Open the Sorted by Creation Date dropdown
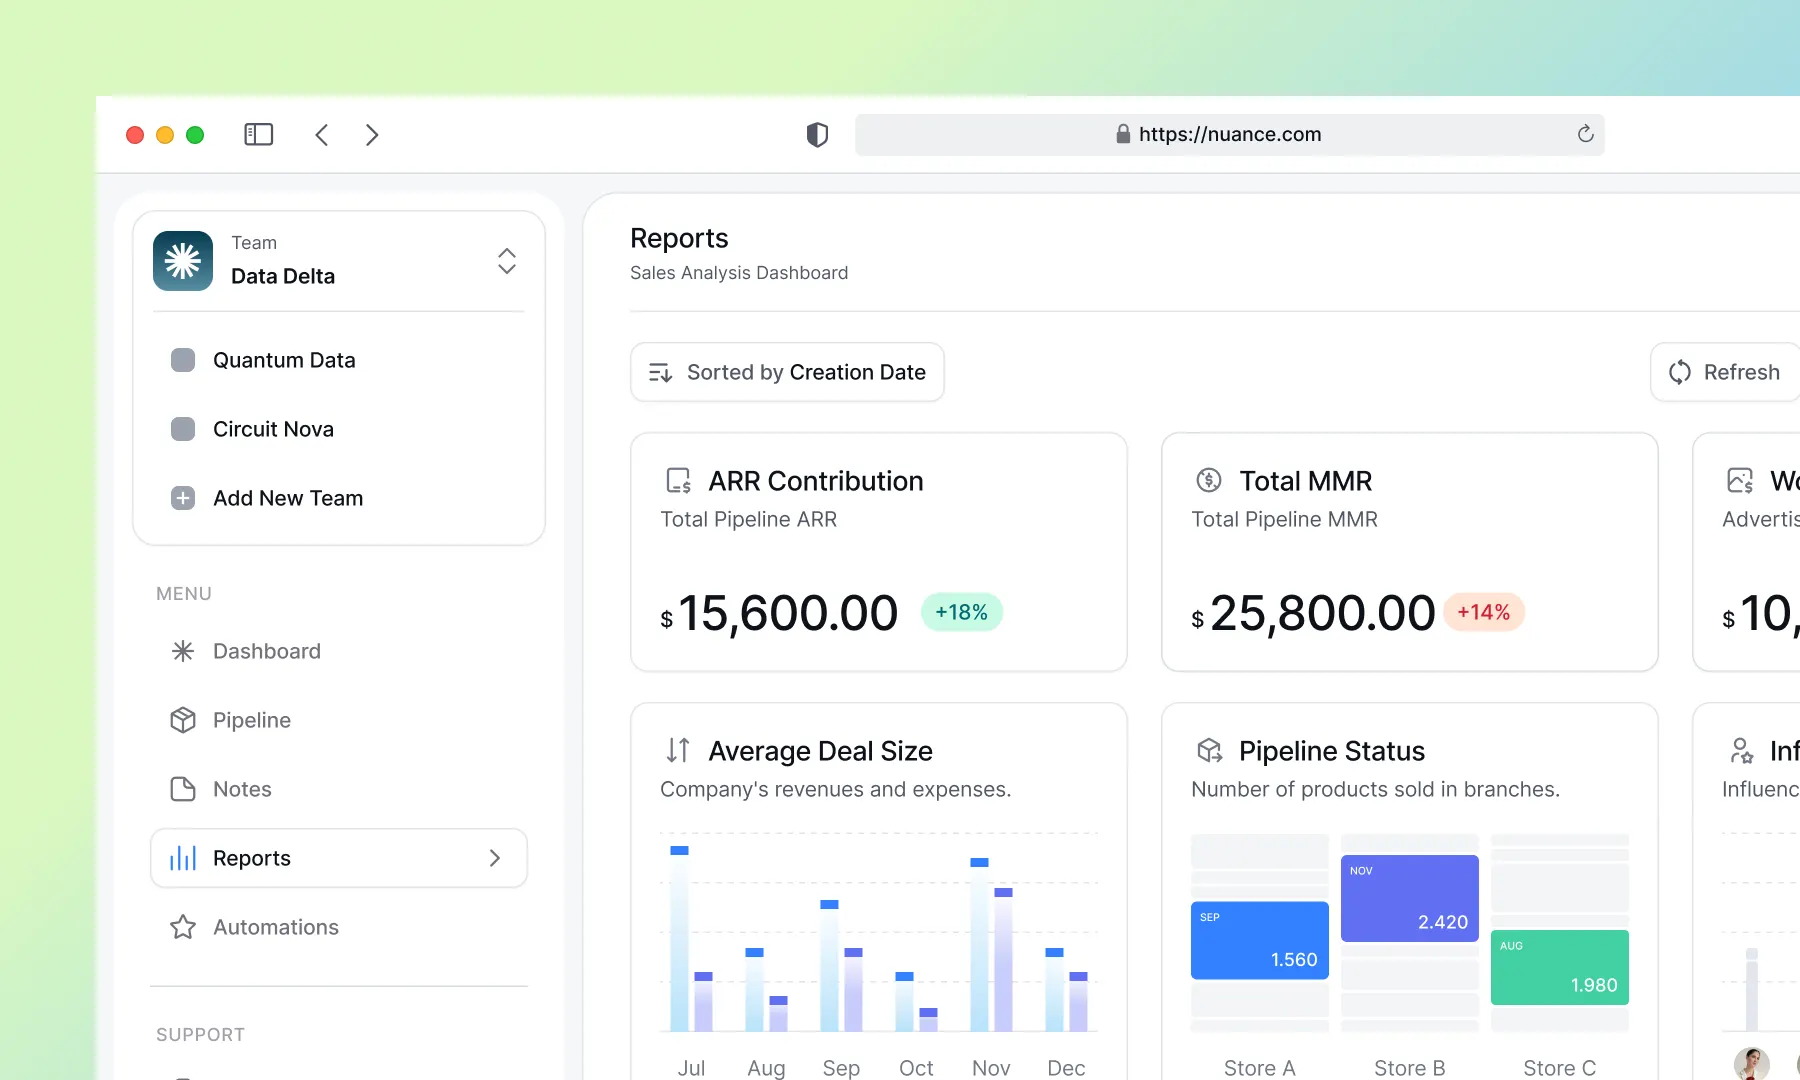 pos(787,372)
